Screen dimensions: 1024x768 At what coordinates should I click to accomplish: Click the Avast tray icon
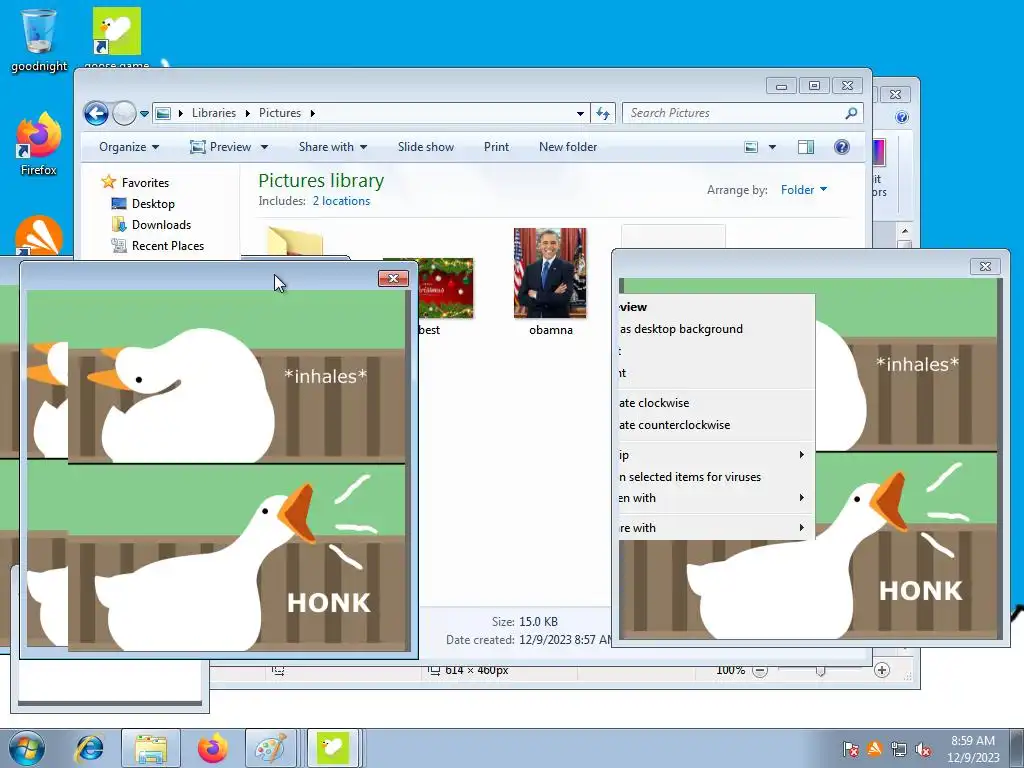coord(874,749)
